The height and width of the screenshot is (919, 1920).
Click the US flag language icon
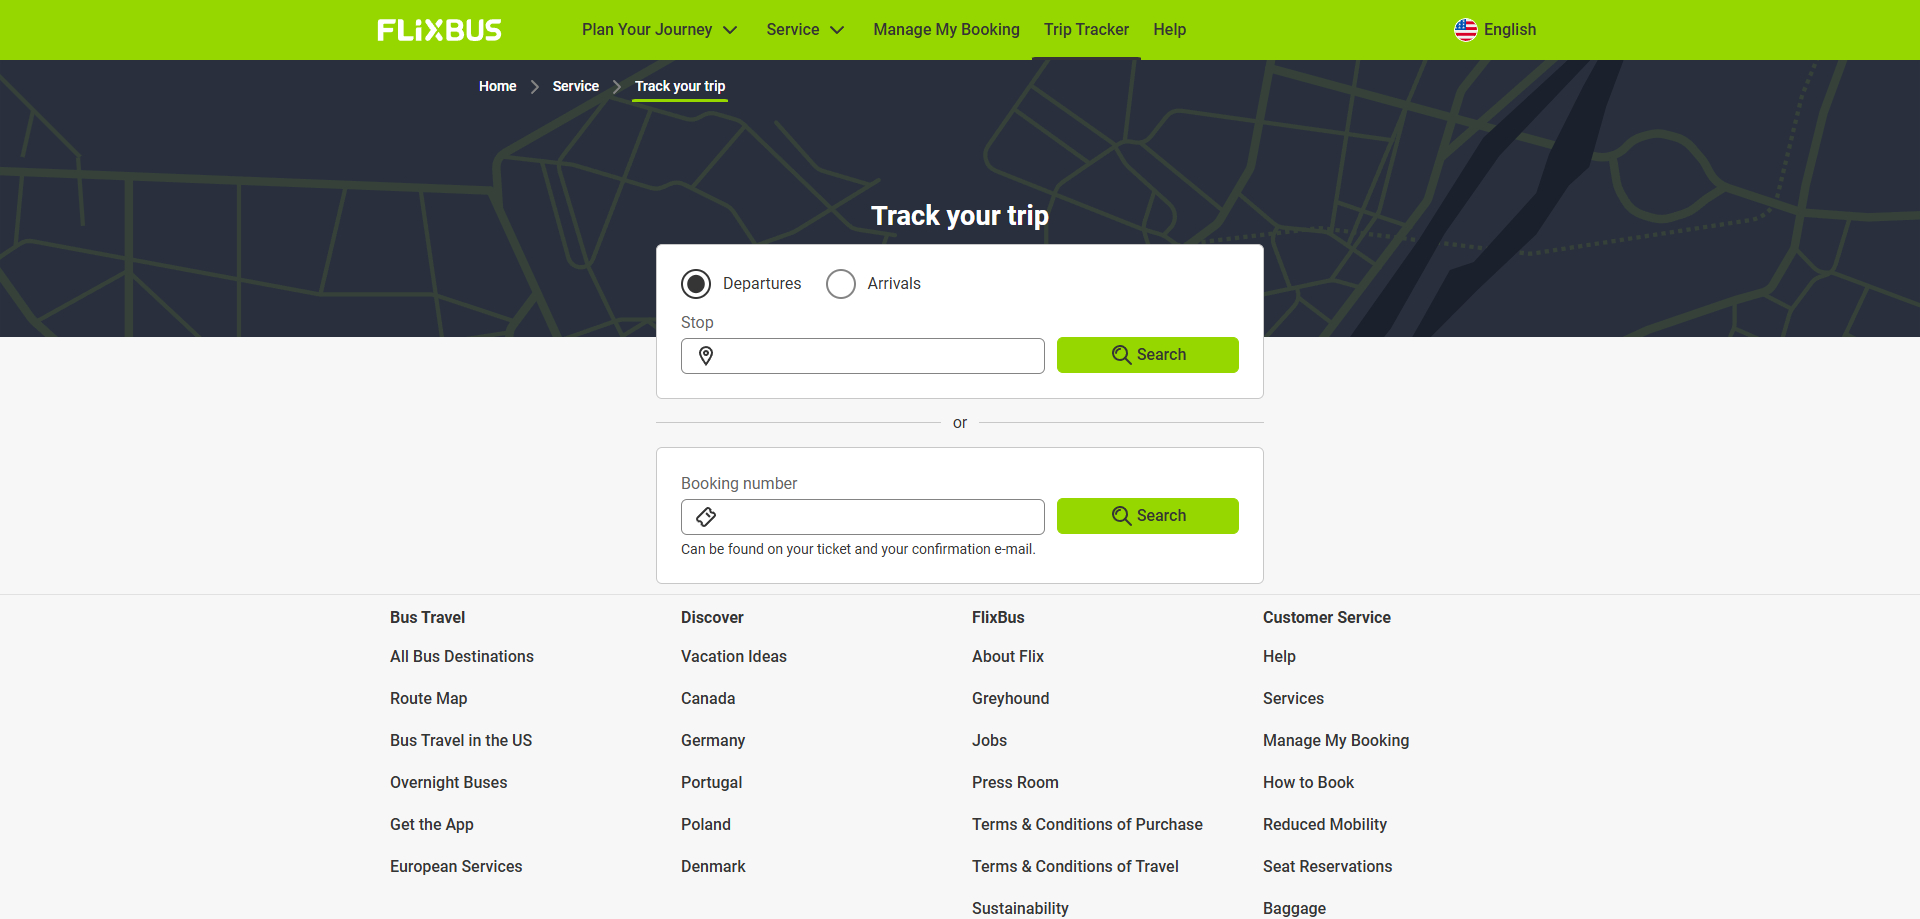pos(1465,30)
